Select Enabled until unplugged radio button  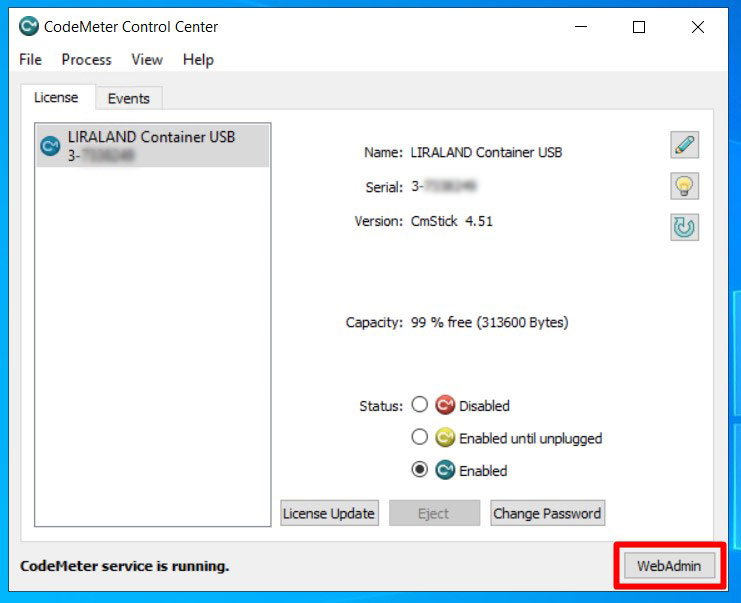(420, 438)
